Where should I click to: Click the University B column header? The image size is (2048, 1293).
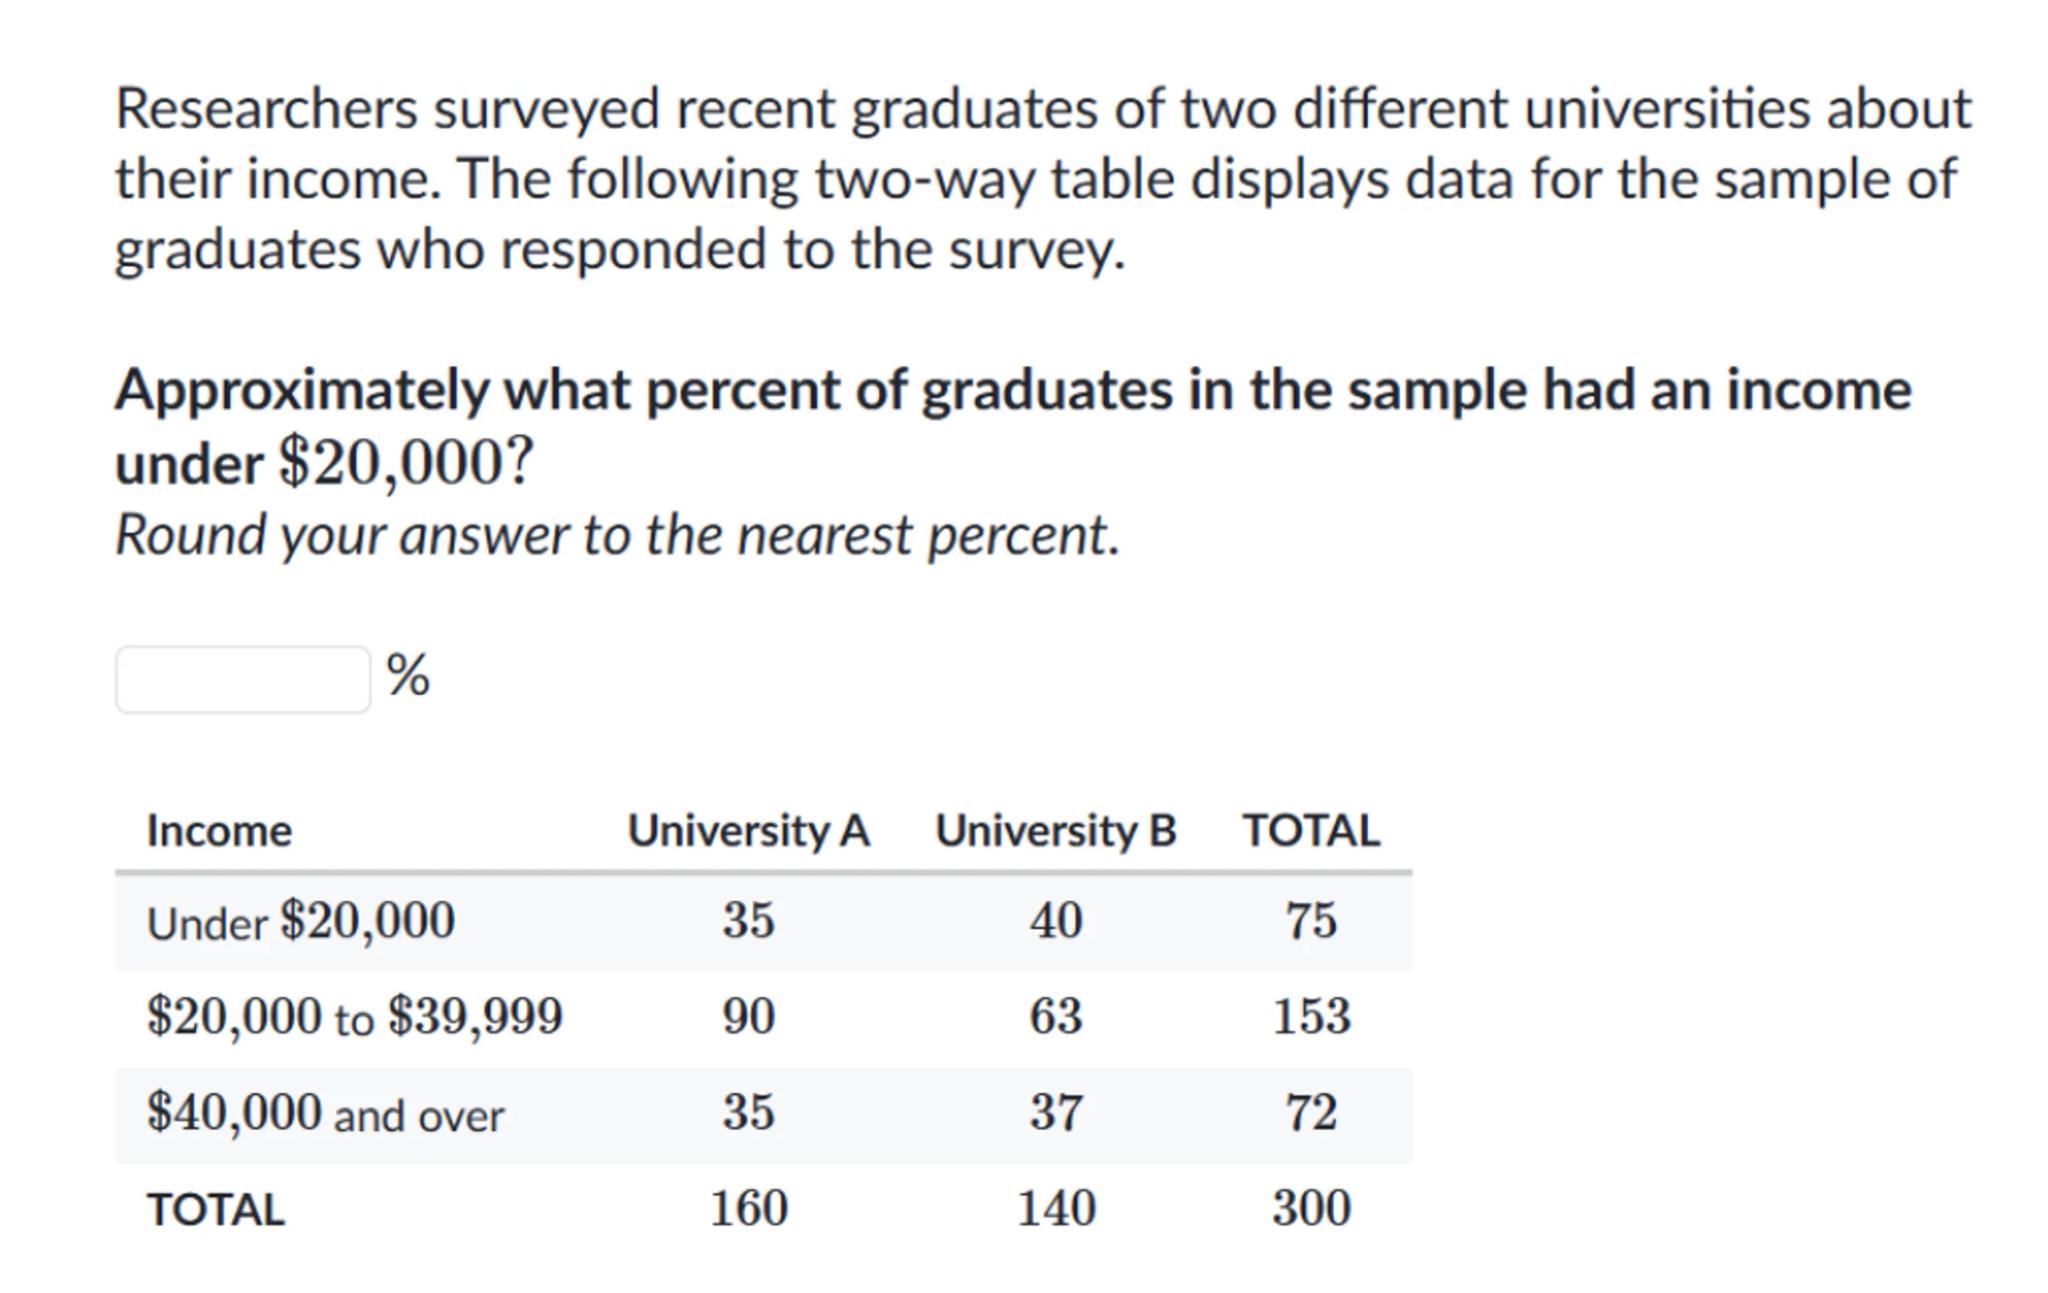click(1055, 831)
